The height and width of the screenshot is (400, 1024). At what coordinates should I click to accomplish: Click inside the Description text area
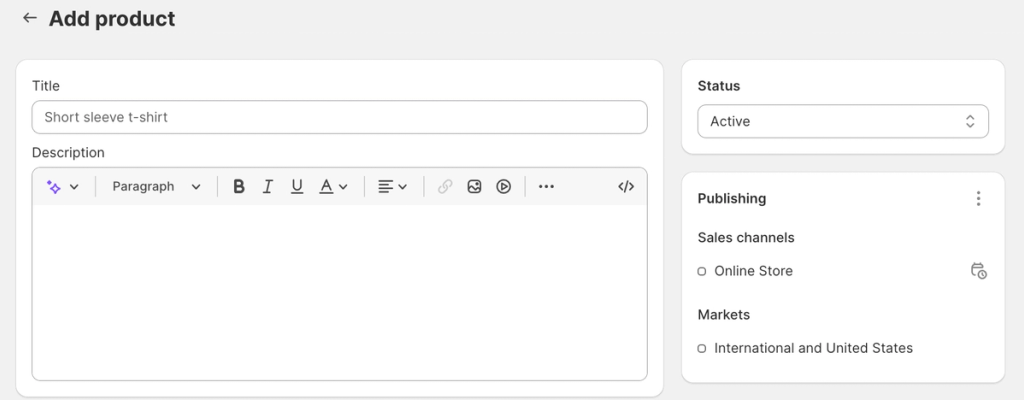coord(340,292)
